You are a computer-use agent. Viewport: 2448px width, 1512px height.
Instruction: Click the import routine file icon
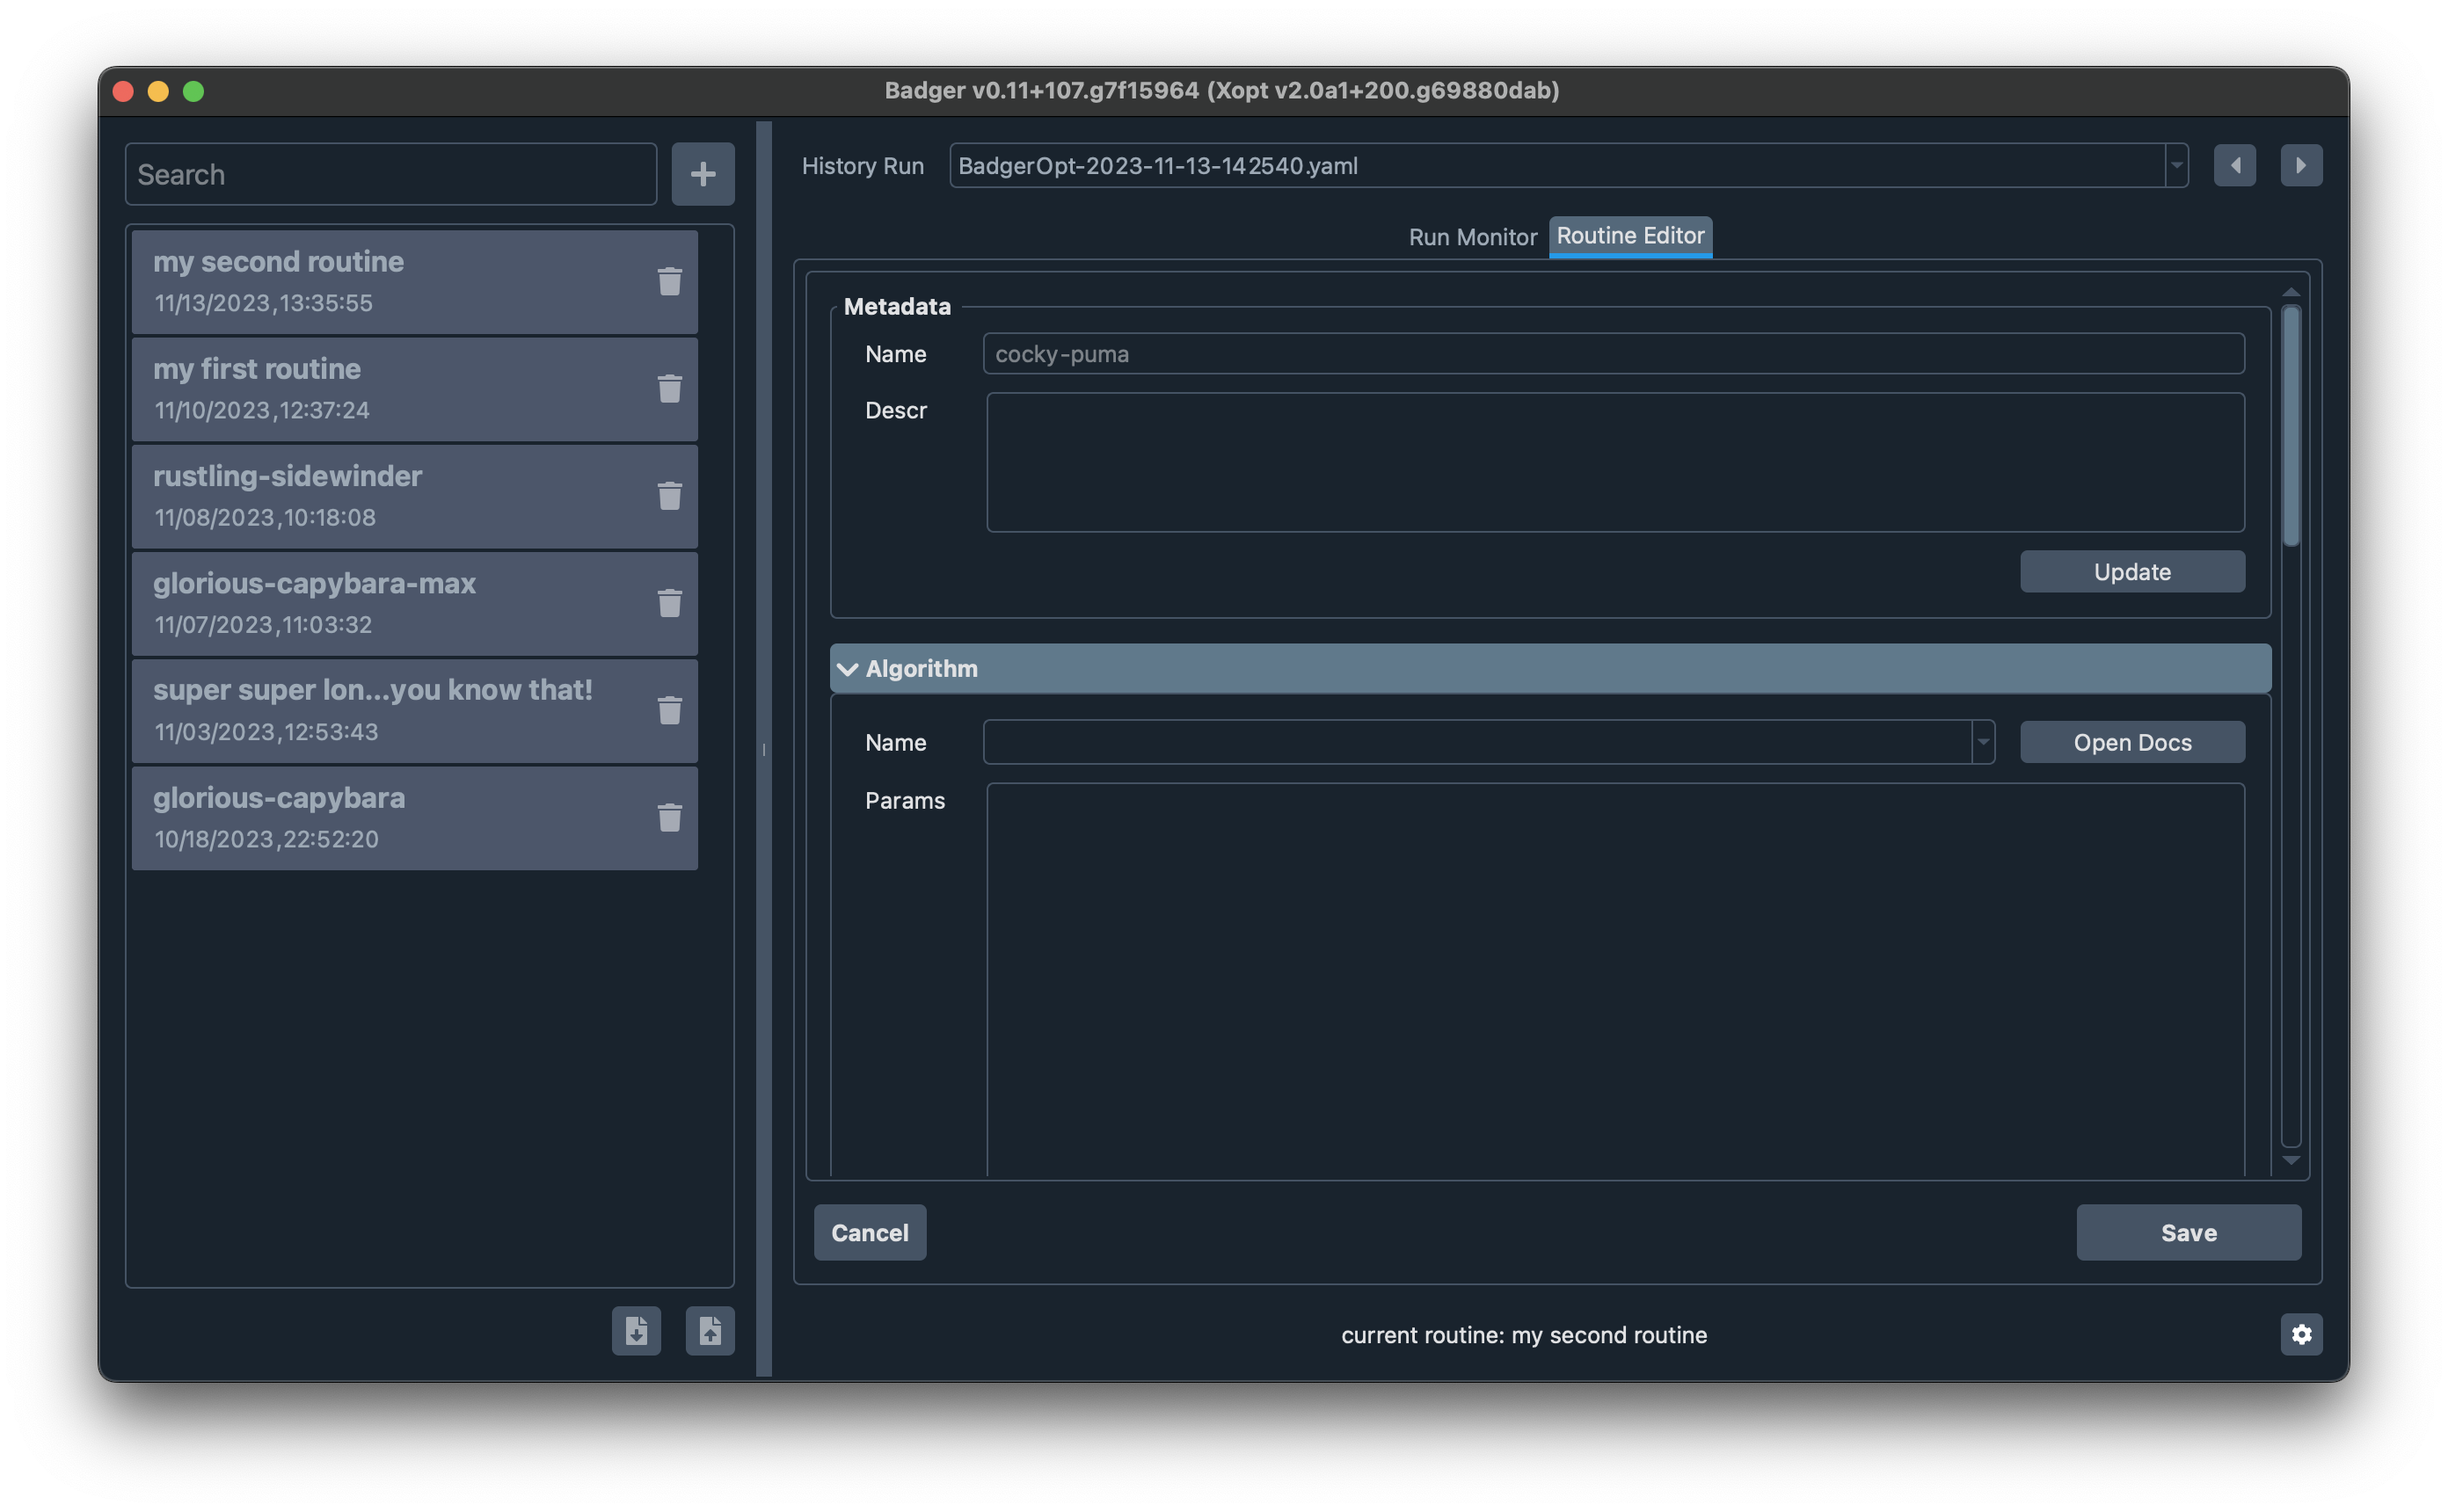[x=637, y=1331]
